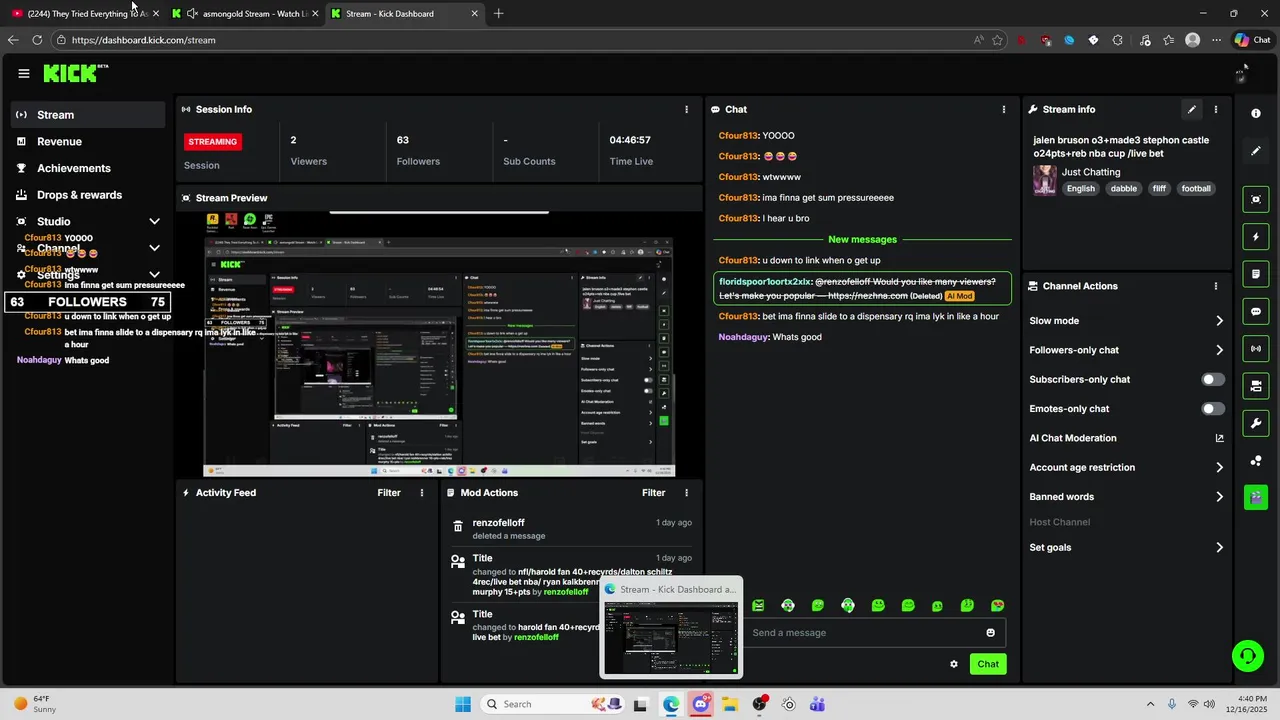Select Stream in left navigation
This screenshot has width=1280, height=720.
coord(88,115)
